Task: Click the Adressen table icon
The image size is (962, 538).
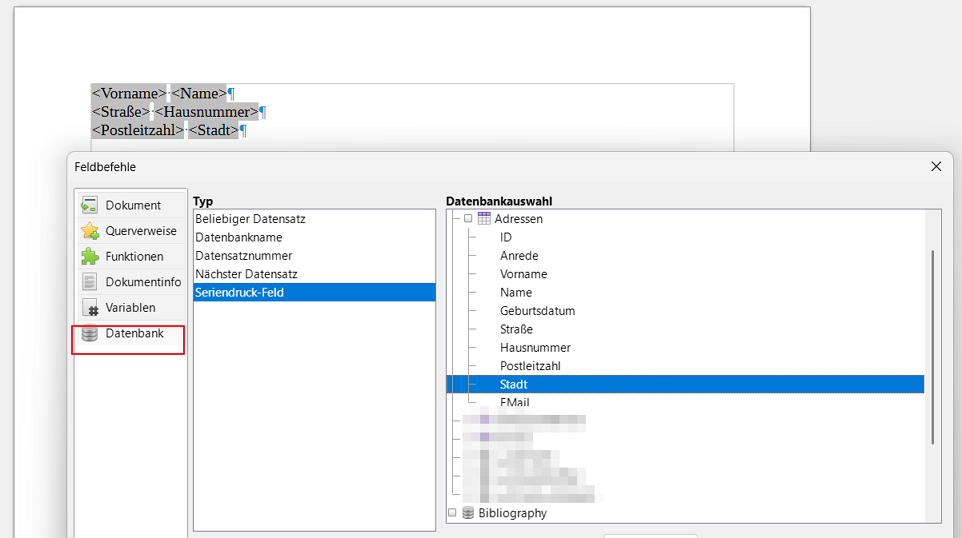Action: coord(484,219)
